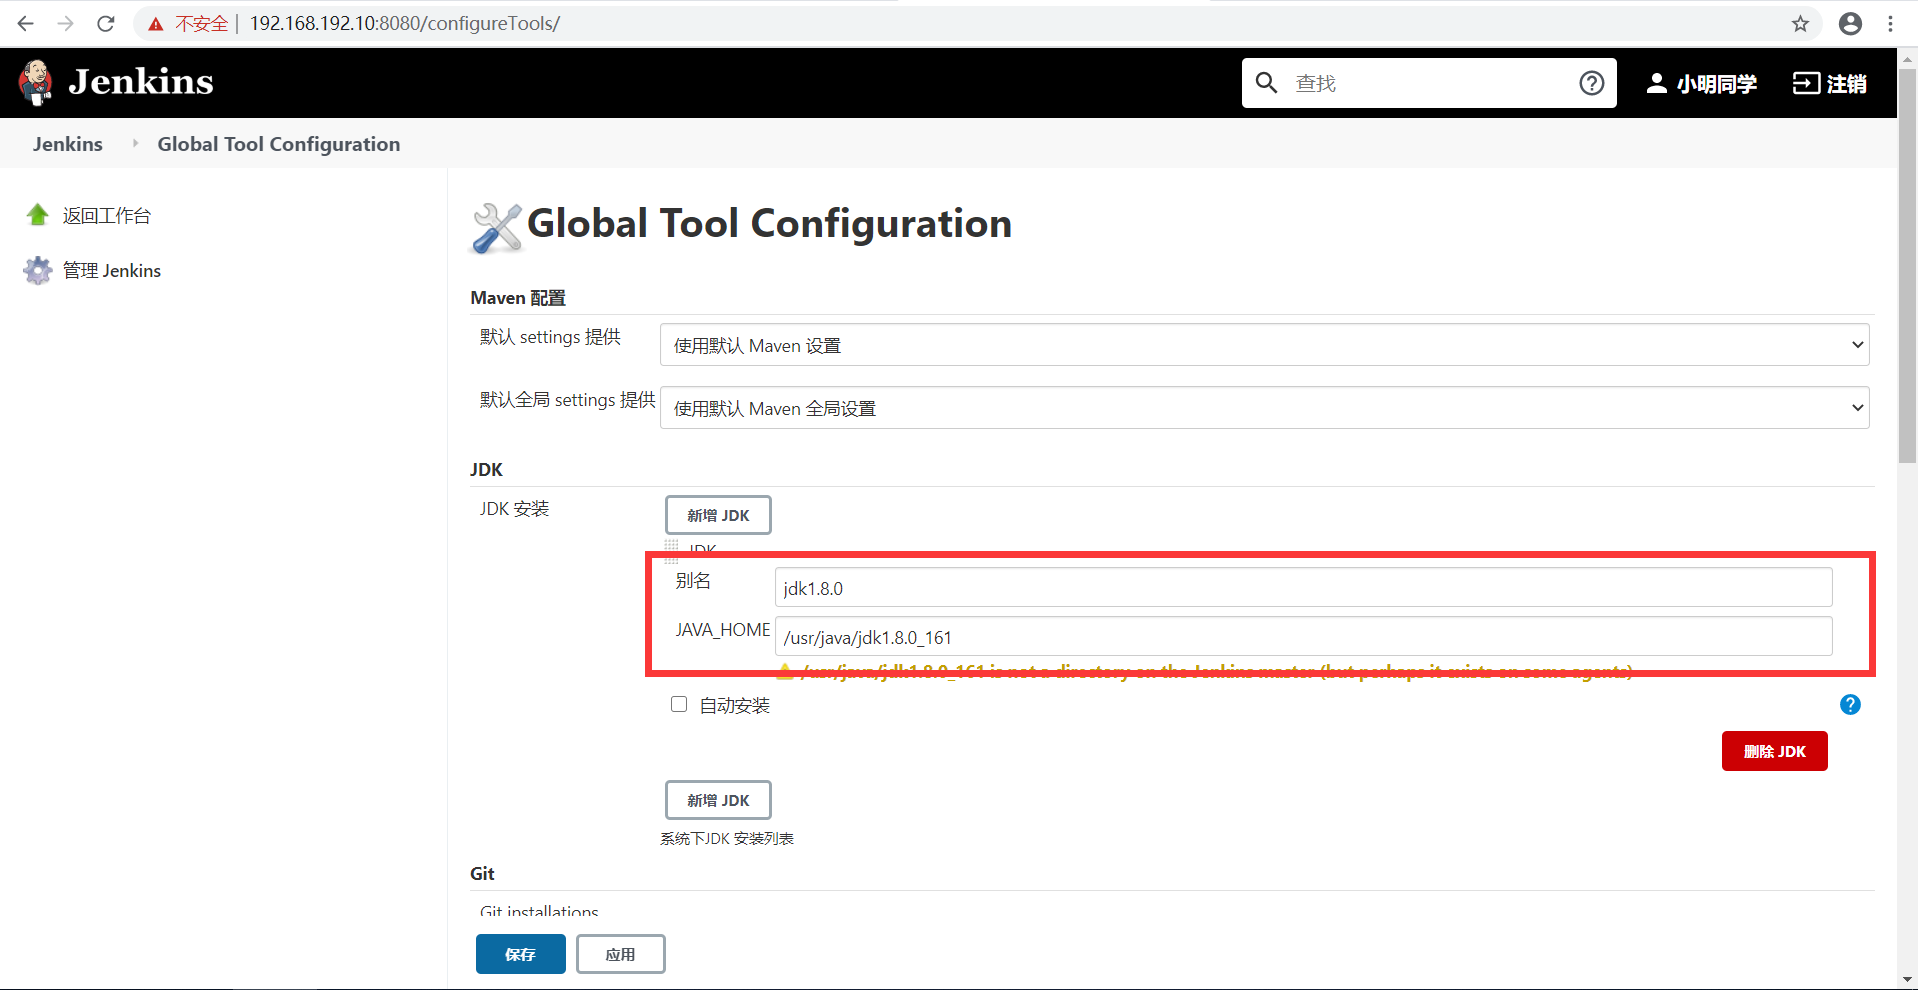Screen dimensions: 1918x990
Task: Go to 返回工作台 link
Action: coord(107,216)
